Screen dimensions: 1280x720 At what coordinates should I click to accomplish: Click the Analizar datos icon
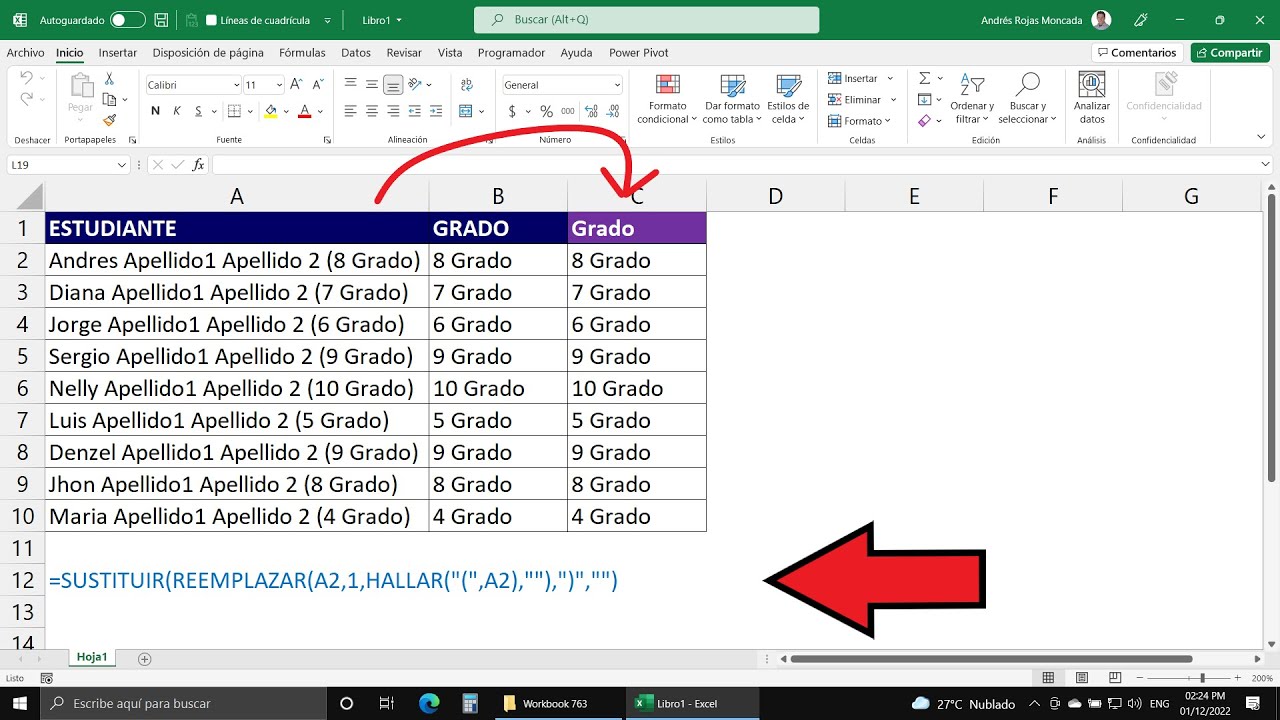click(1092, 98)
